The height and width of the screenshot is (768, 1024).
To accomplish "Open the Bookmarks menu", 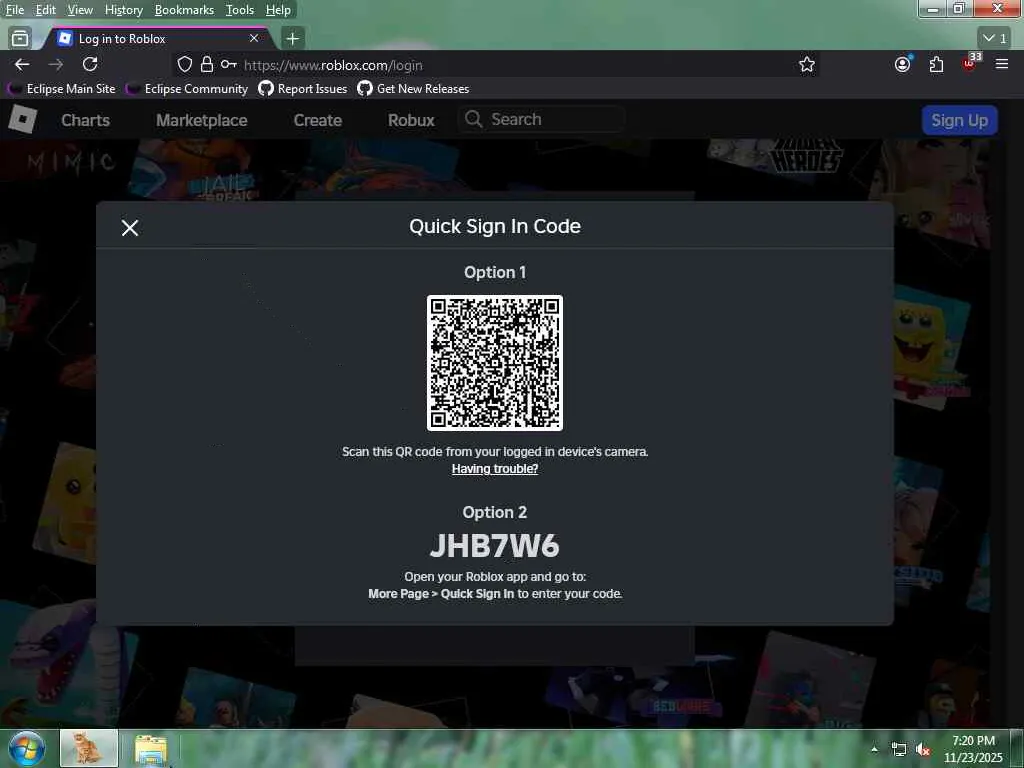I will click(184, 10).
